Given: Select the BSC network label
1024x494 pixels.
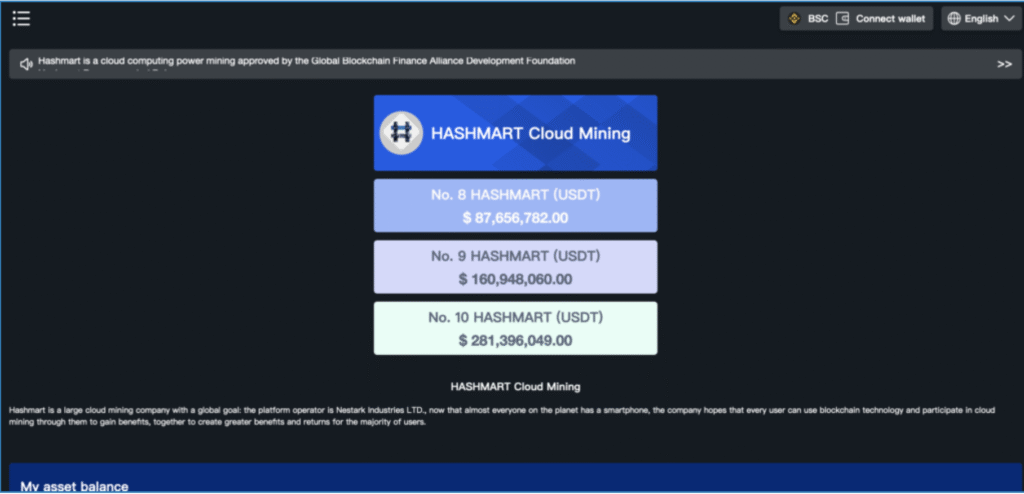Looking at the screenshot, I should click(818, 19).
